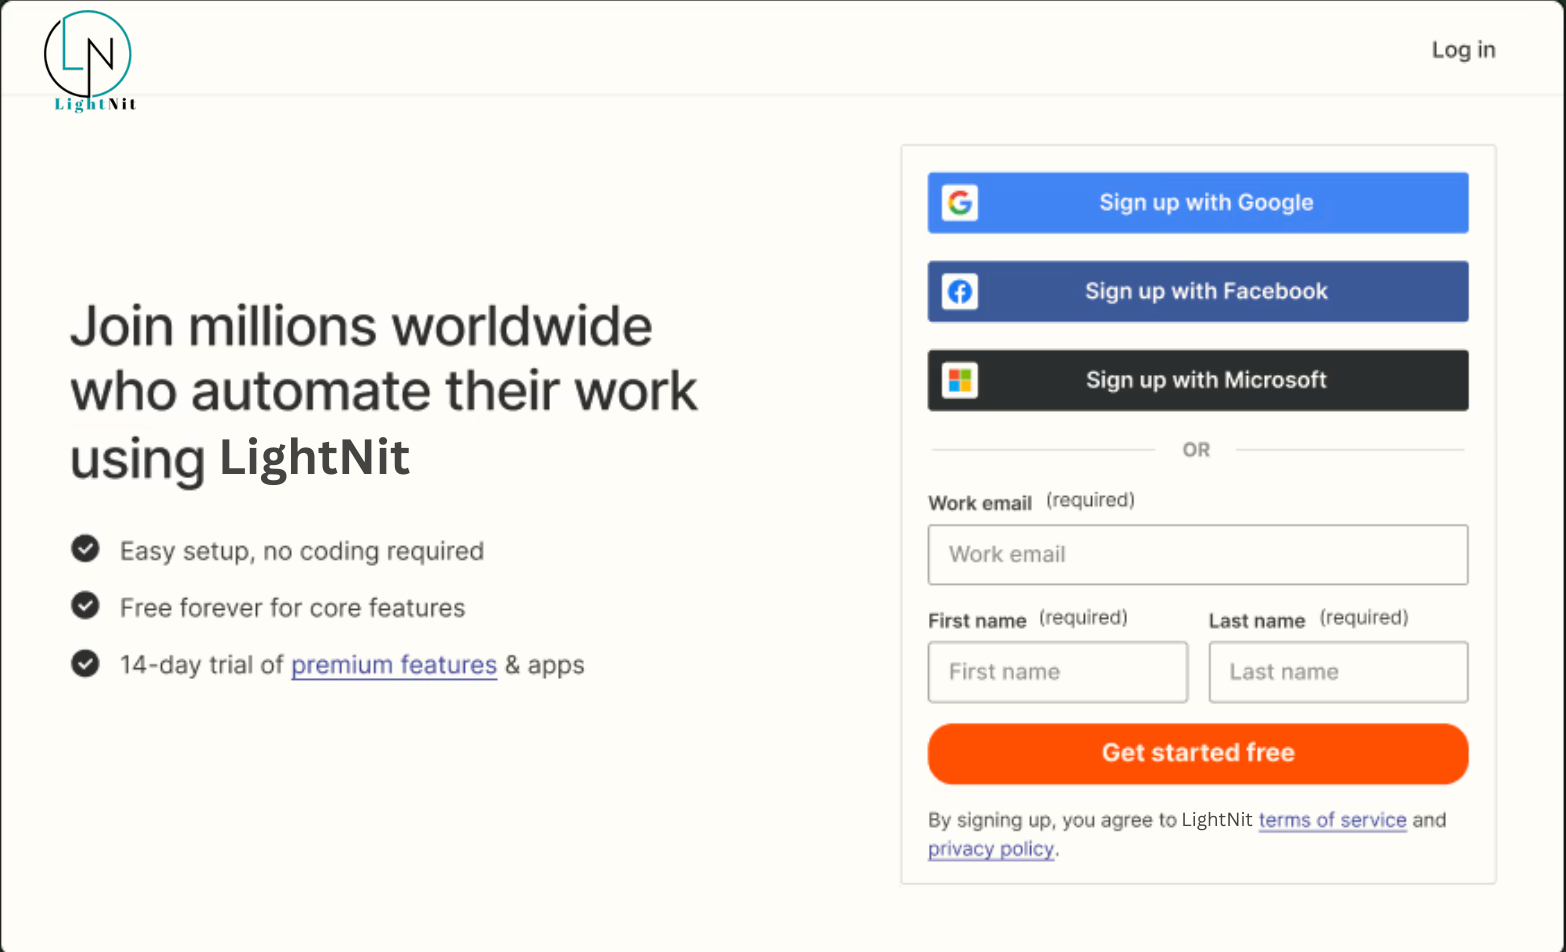The height and width of the screenshot is (952, 1566).
Task: Click the checkmark beside Free forever
Action: coord(85,606)
